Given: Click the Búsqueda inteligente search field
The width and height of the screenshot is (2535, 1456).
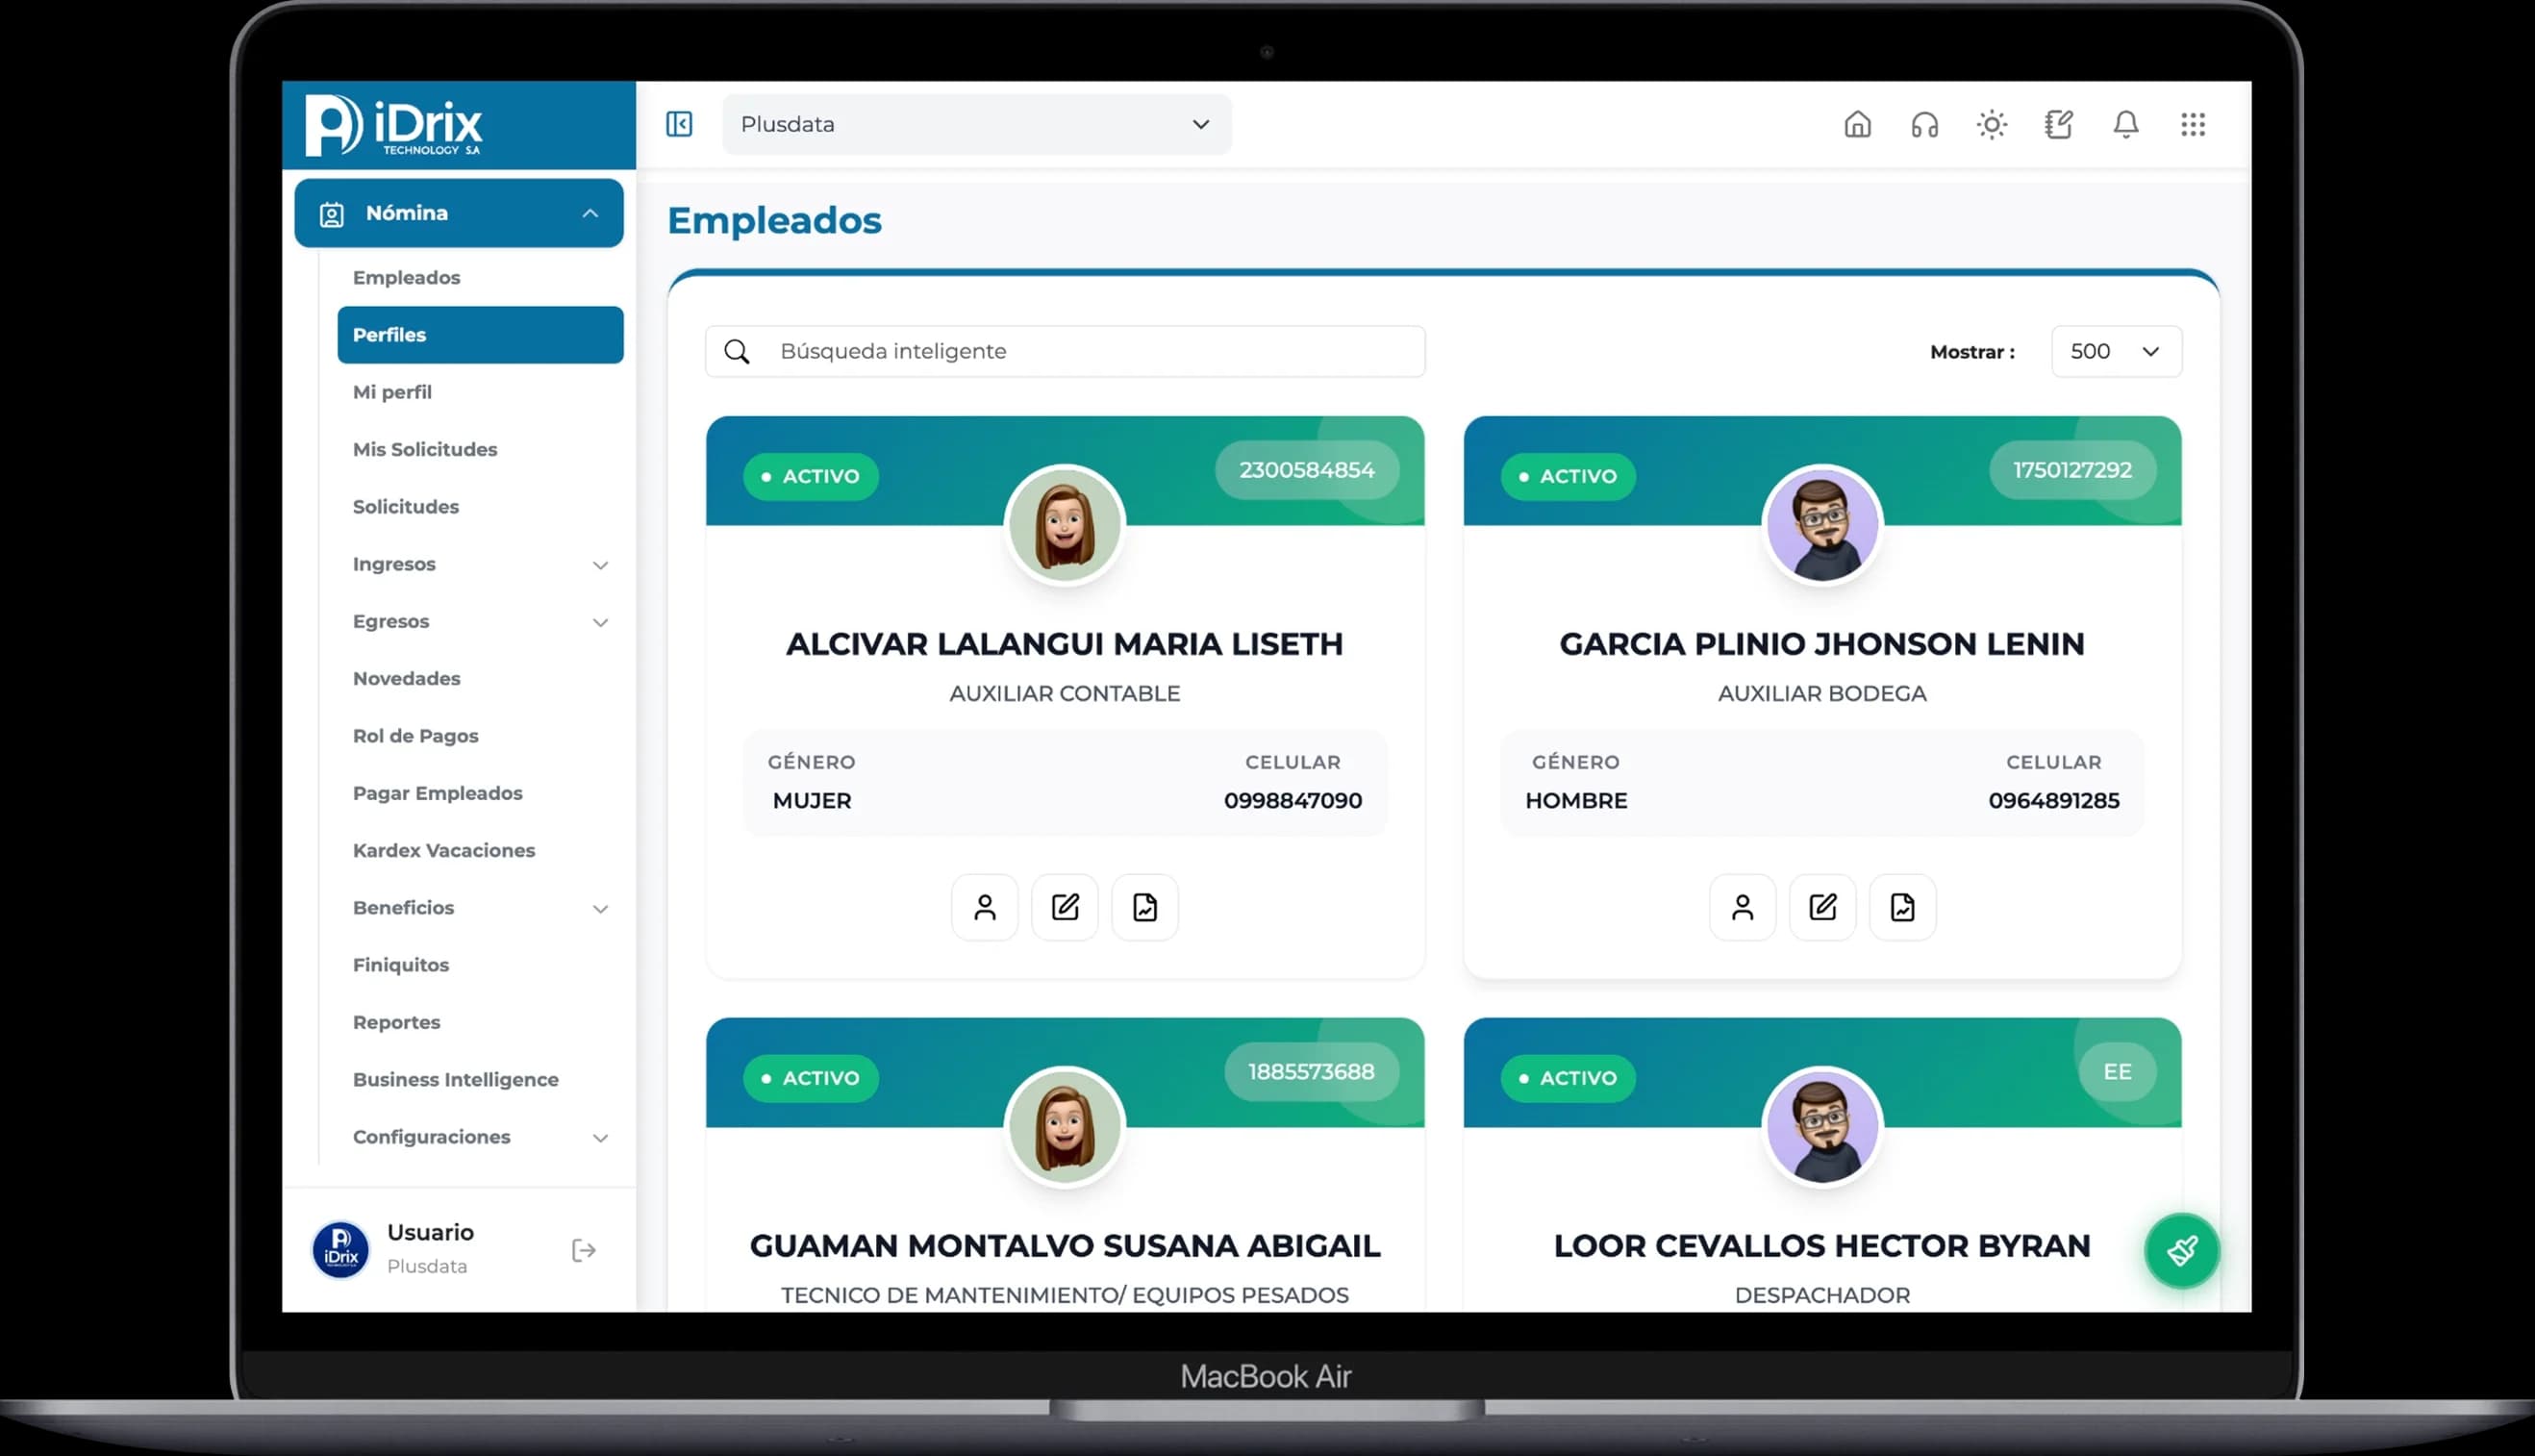Looking at the screenshot, I should pos(1065,352).
